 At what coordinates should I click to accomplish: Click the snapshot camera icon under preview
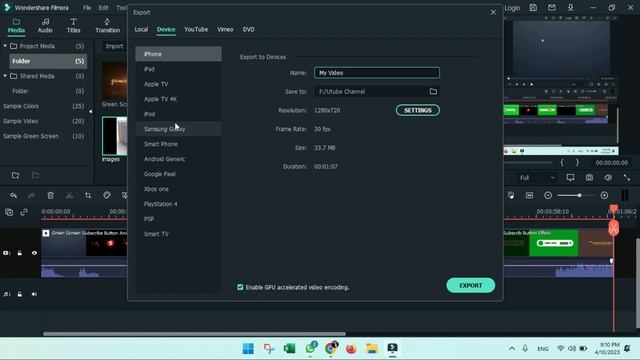click(x=589, y=178)
